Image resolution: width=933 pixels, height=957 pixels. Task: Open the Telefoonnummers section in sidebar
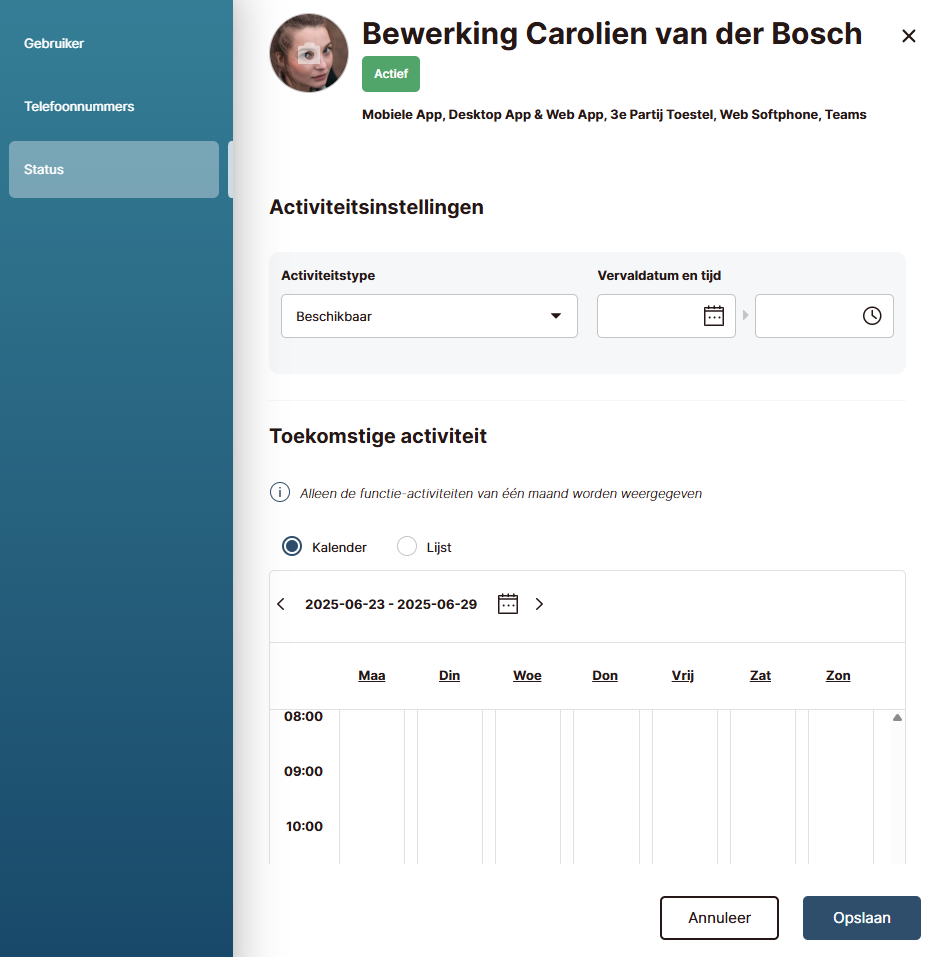[x=79, y=106]
